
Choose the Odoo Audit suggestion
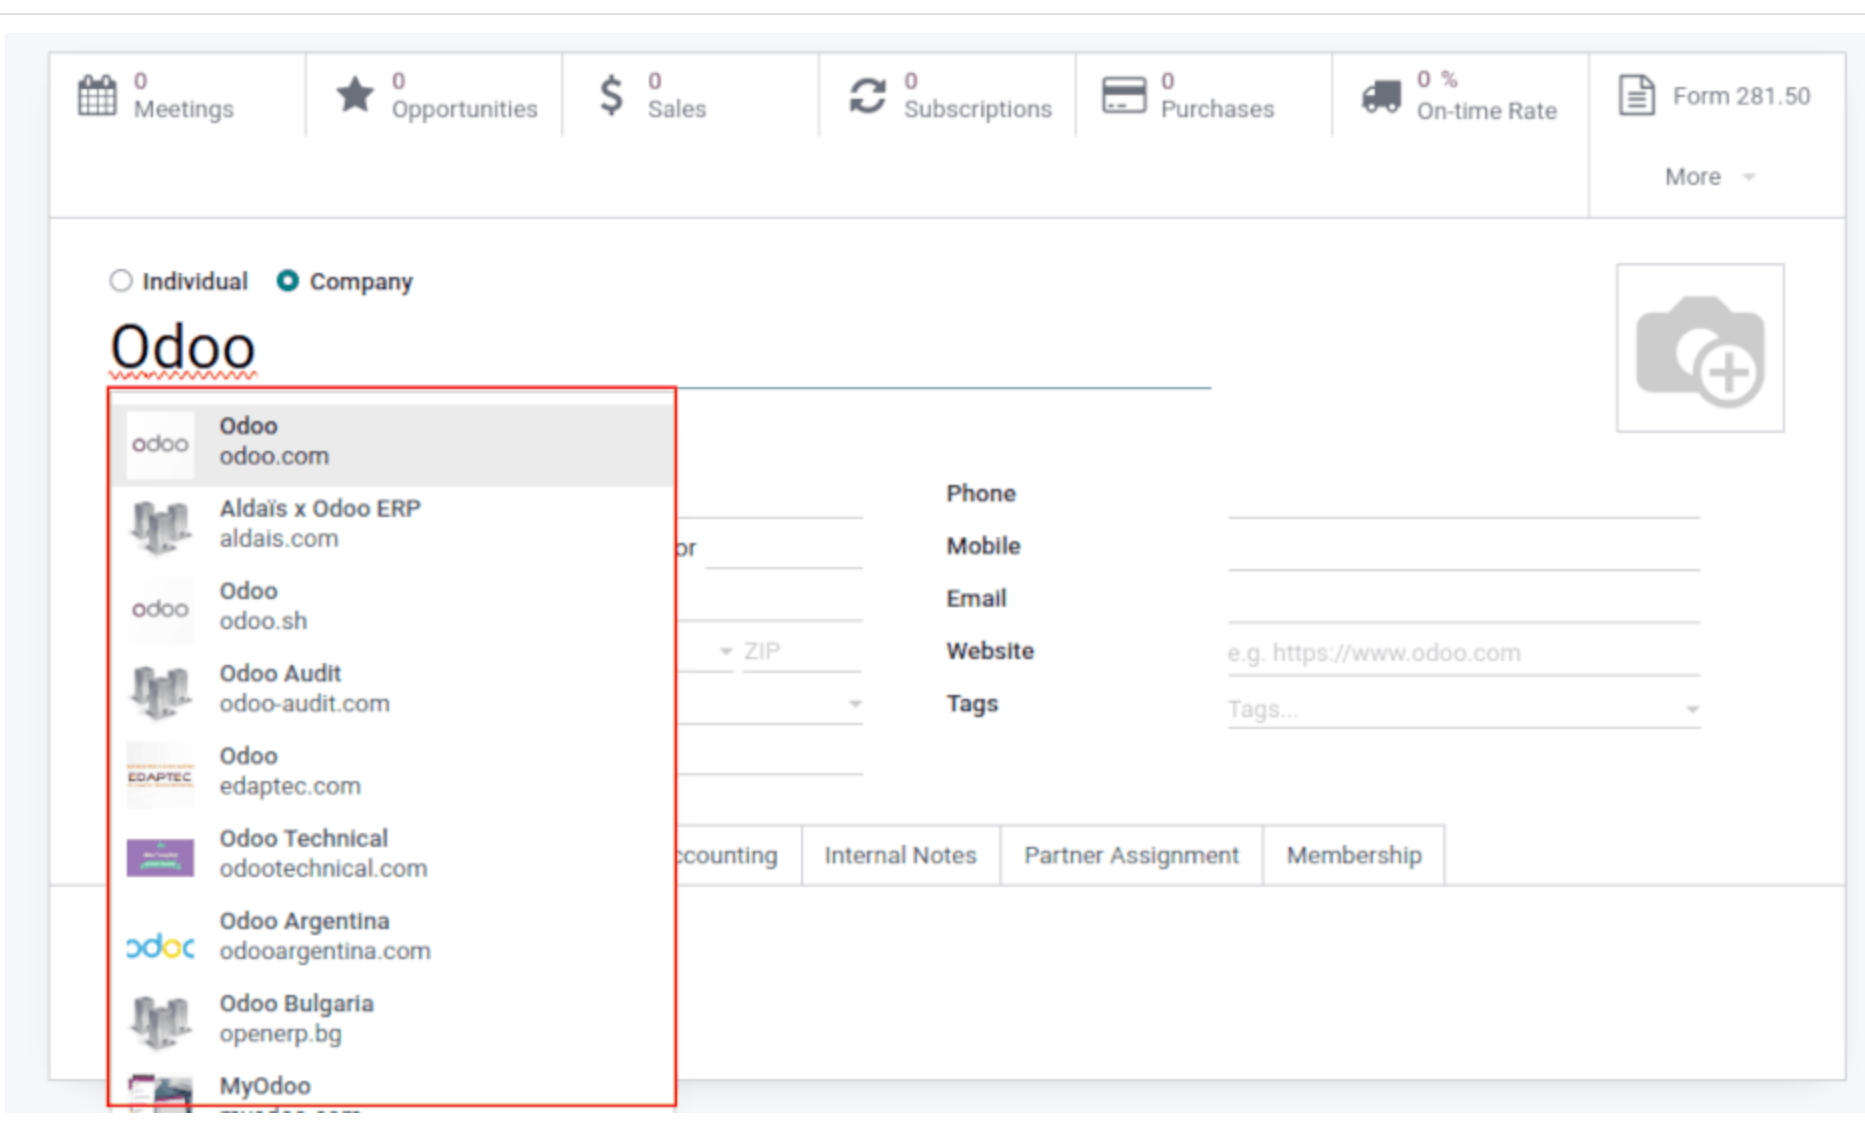pyautogui.click(x=392, y=691)
